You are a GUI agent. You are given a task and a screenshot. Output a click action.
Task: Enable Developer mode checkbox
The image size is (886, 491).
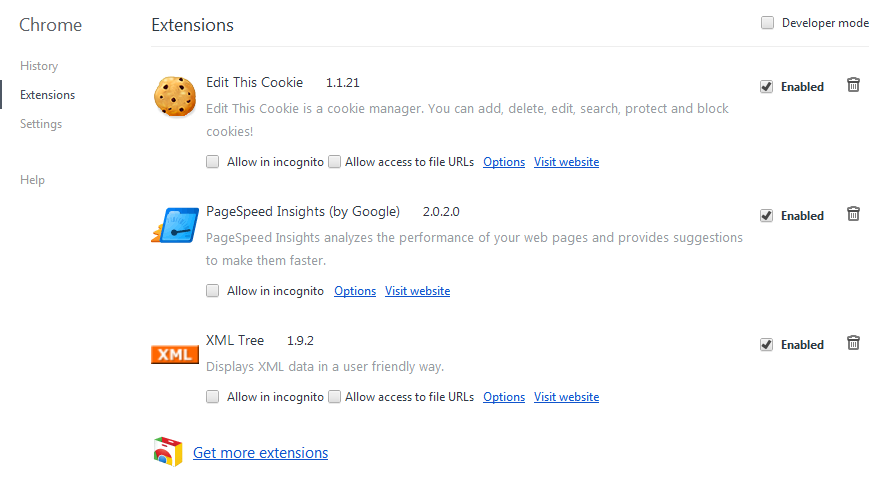pos(768,23)
